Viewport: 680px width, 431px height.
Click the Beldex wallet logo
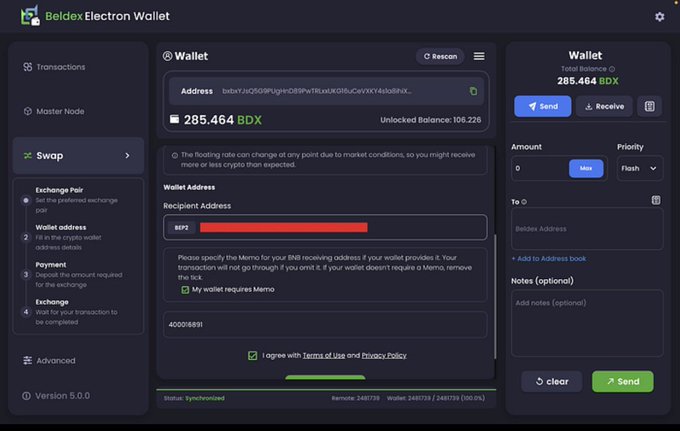(30, 16)
